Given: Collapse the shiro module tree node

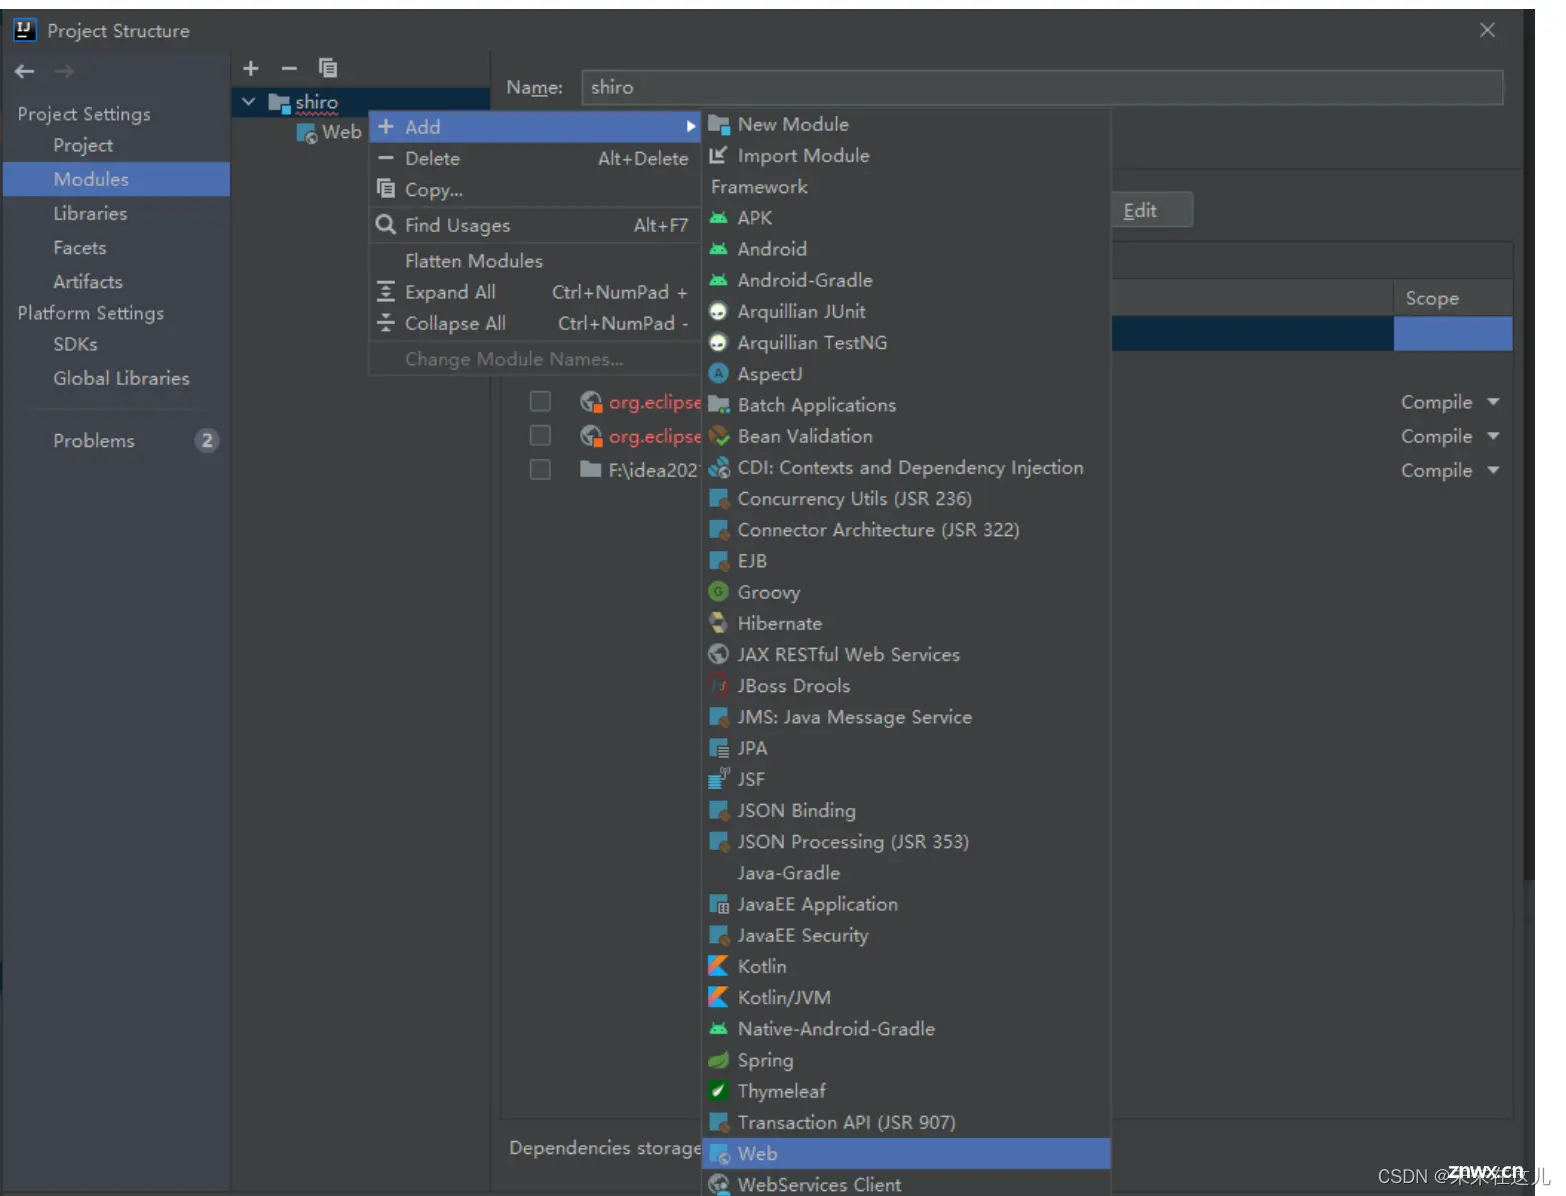Looking at the screenshot, I should point(249,102).
